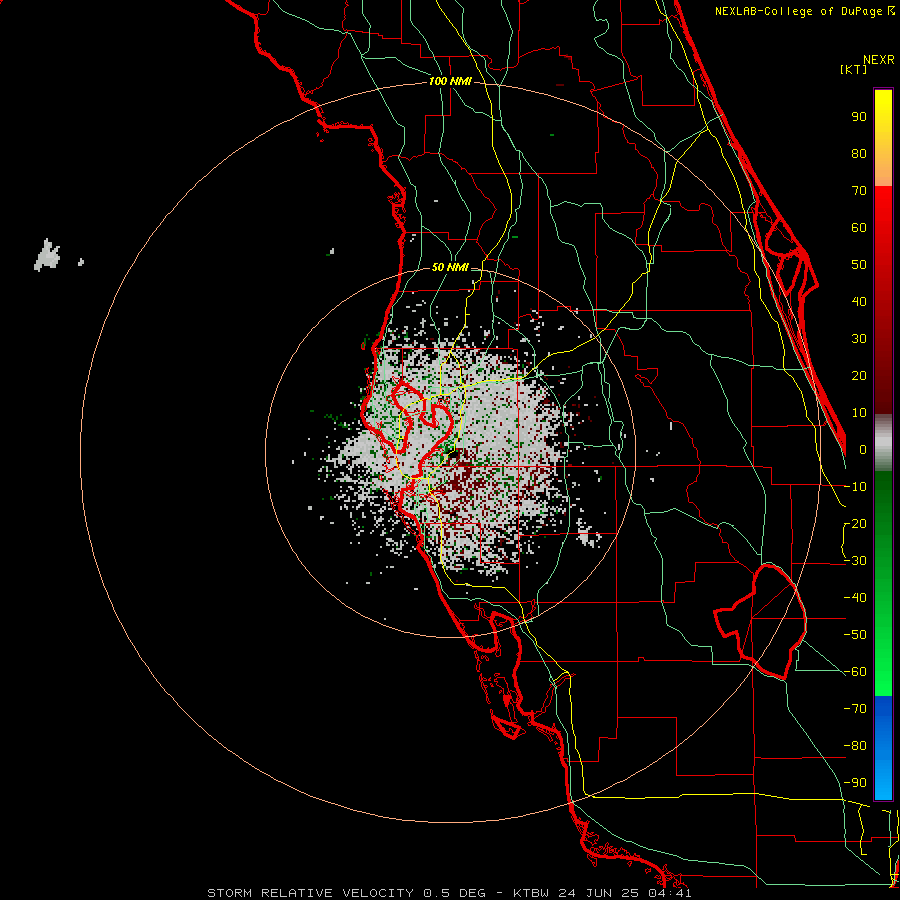Click the -60 value on velocity scale
Image resolution: width=900 pixels, height=900 pixels.
[x=855, y=672]
